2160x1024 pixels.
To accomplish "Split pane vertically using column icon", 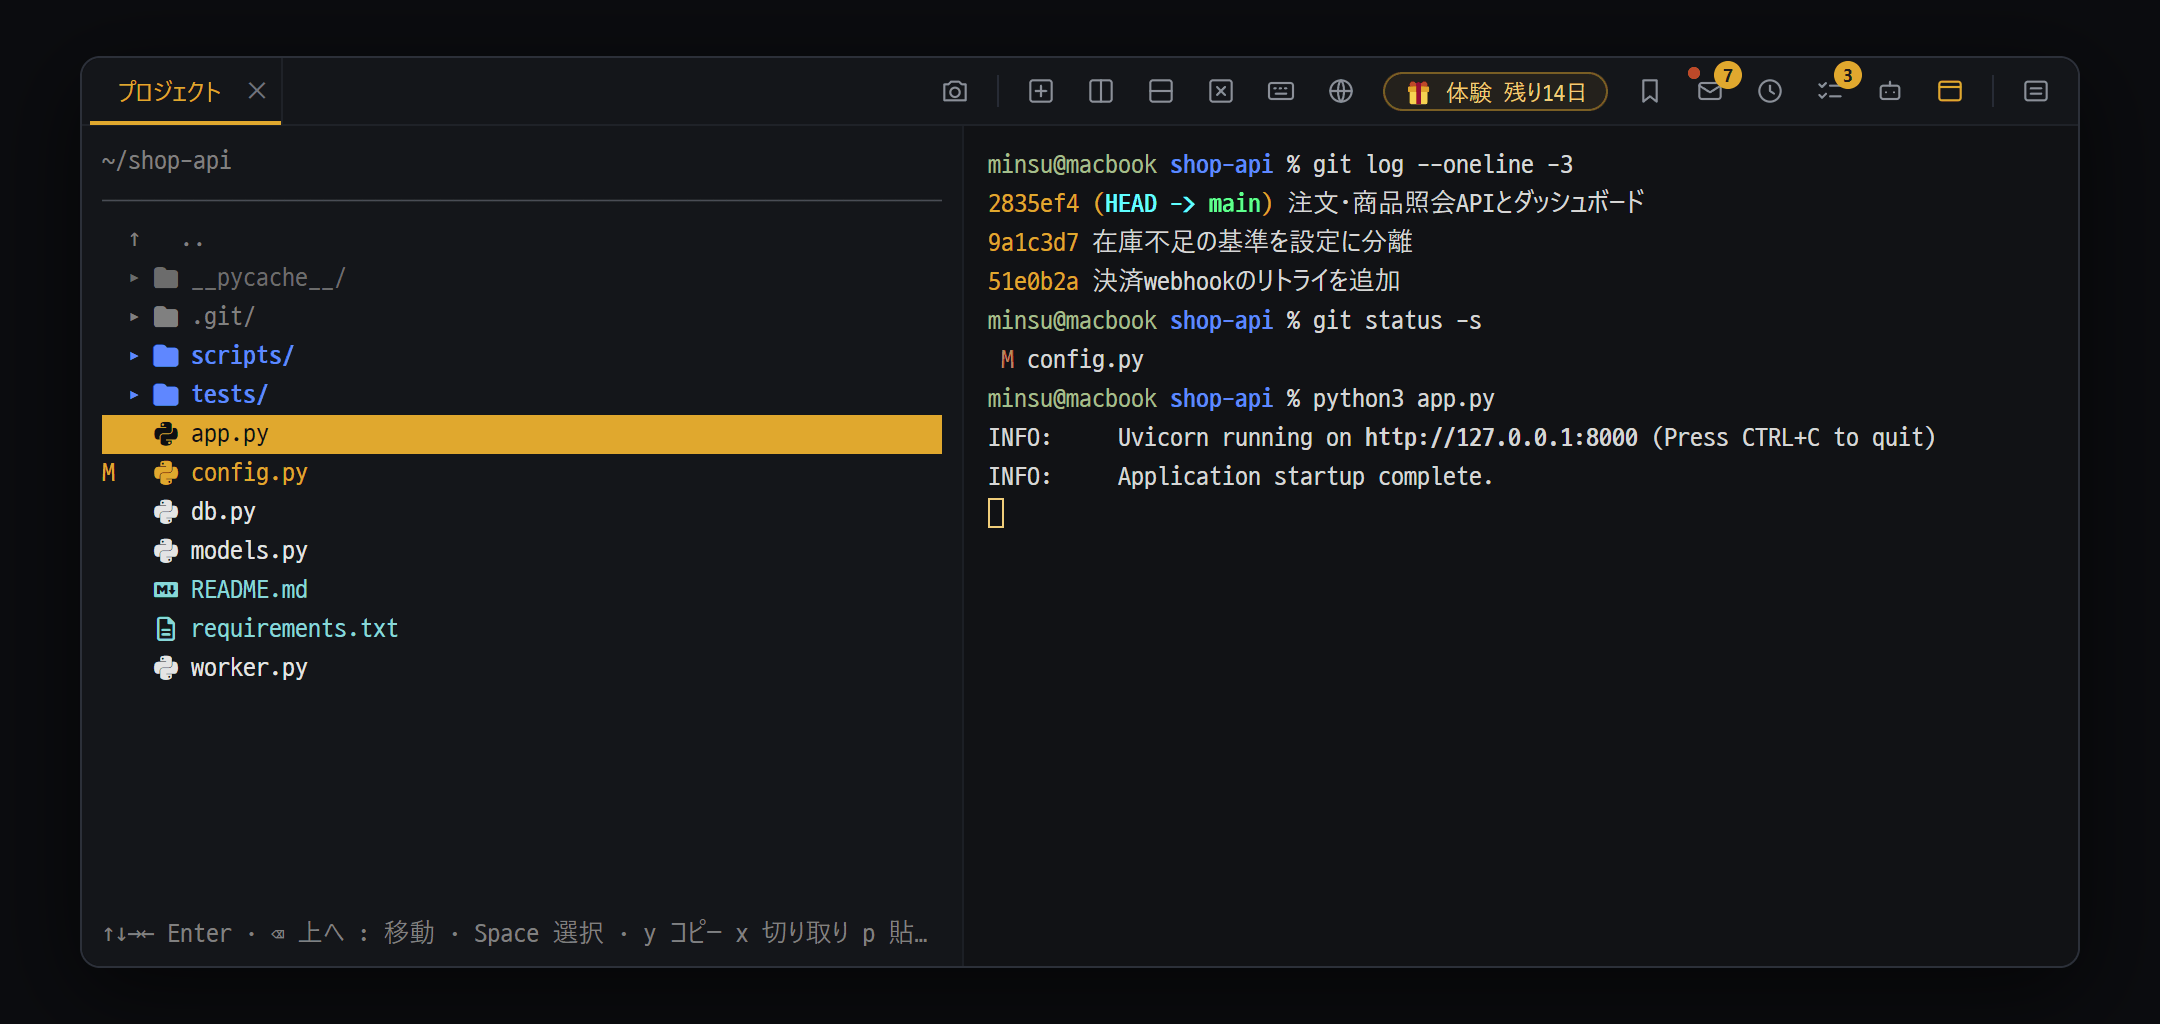I will coord(1101,92).
